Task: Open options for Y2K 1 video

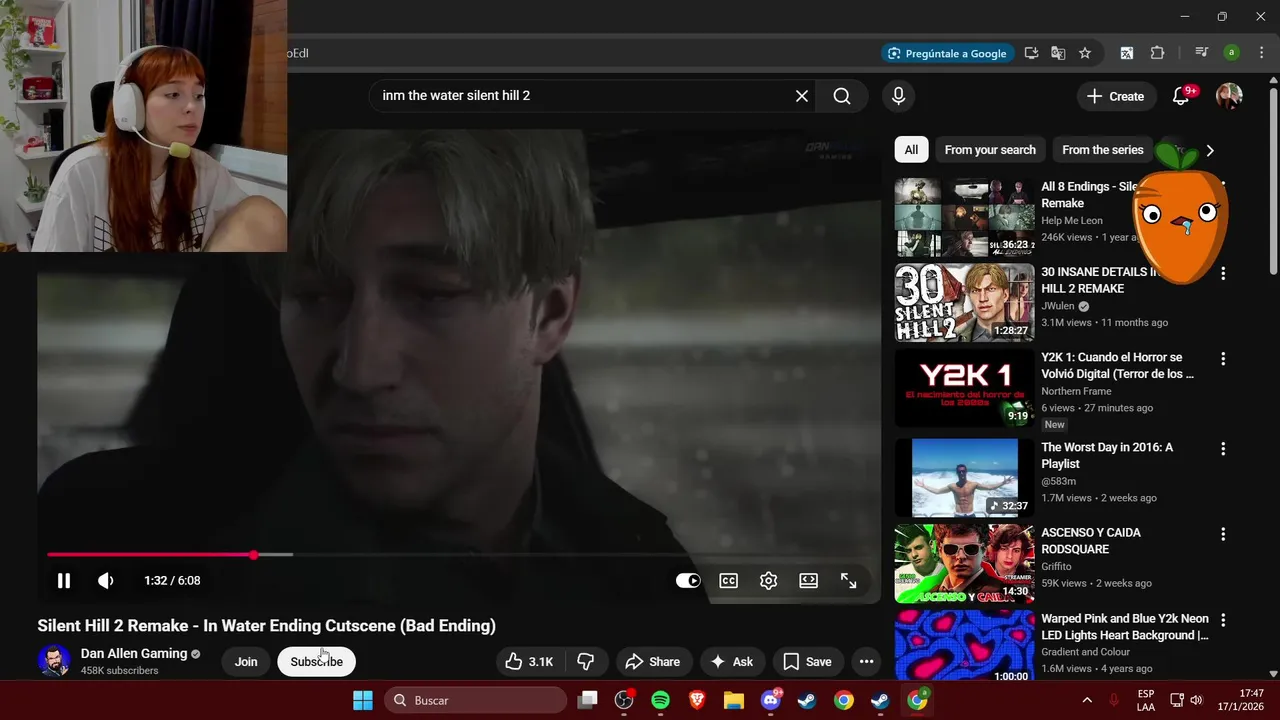Action: (x=1222, y=358)
